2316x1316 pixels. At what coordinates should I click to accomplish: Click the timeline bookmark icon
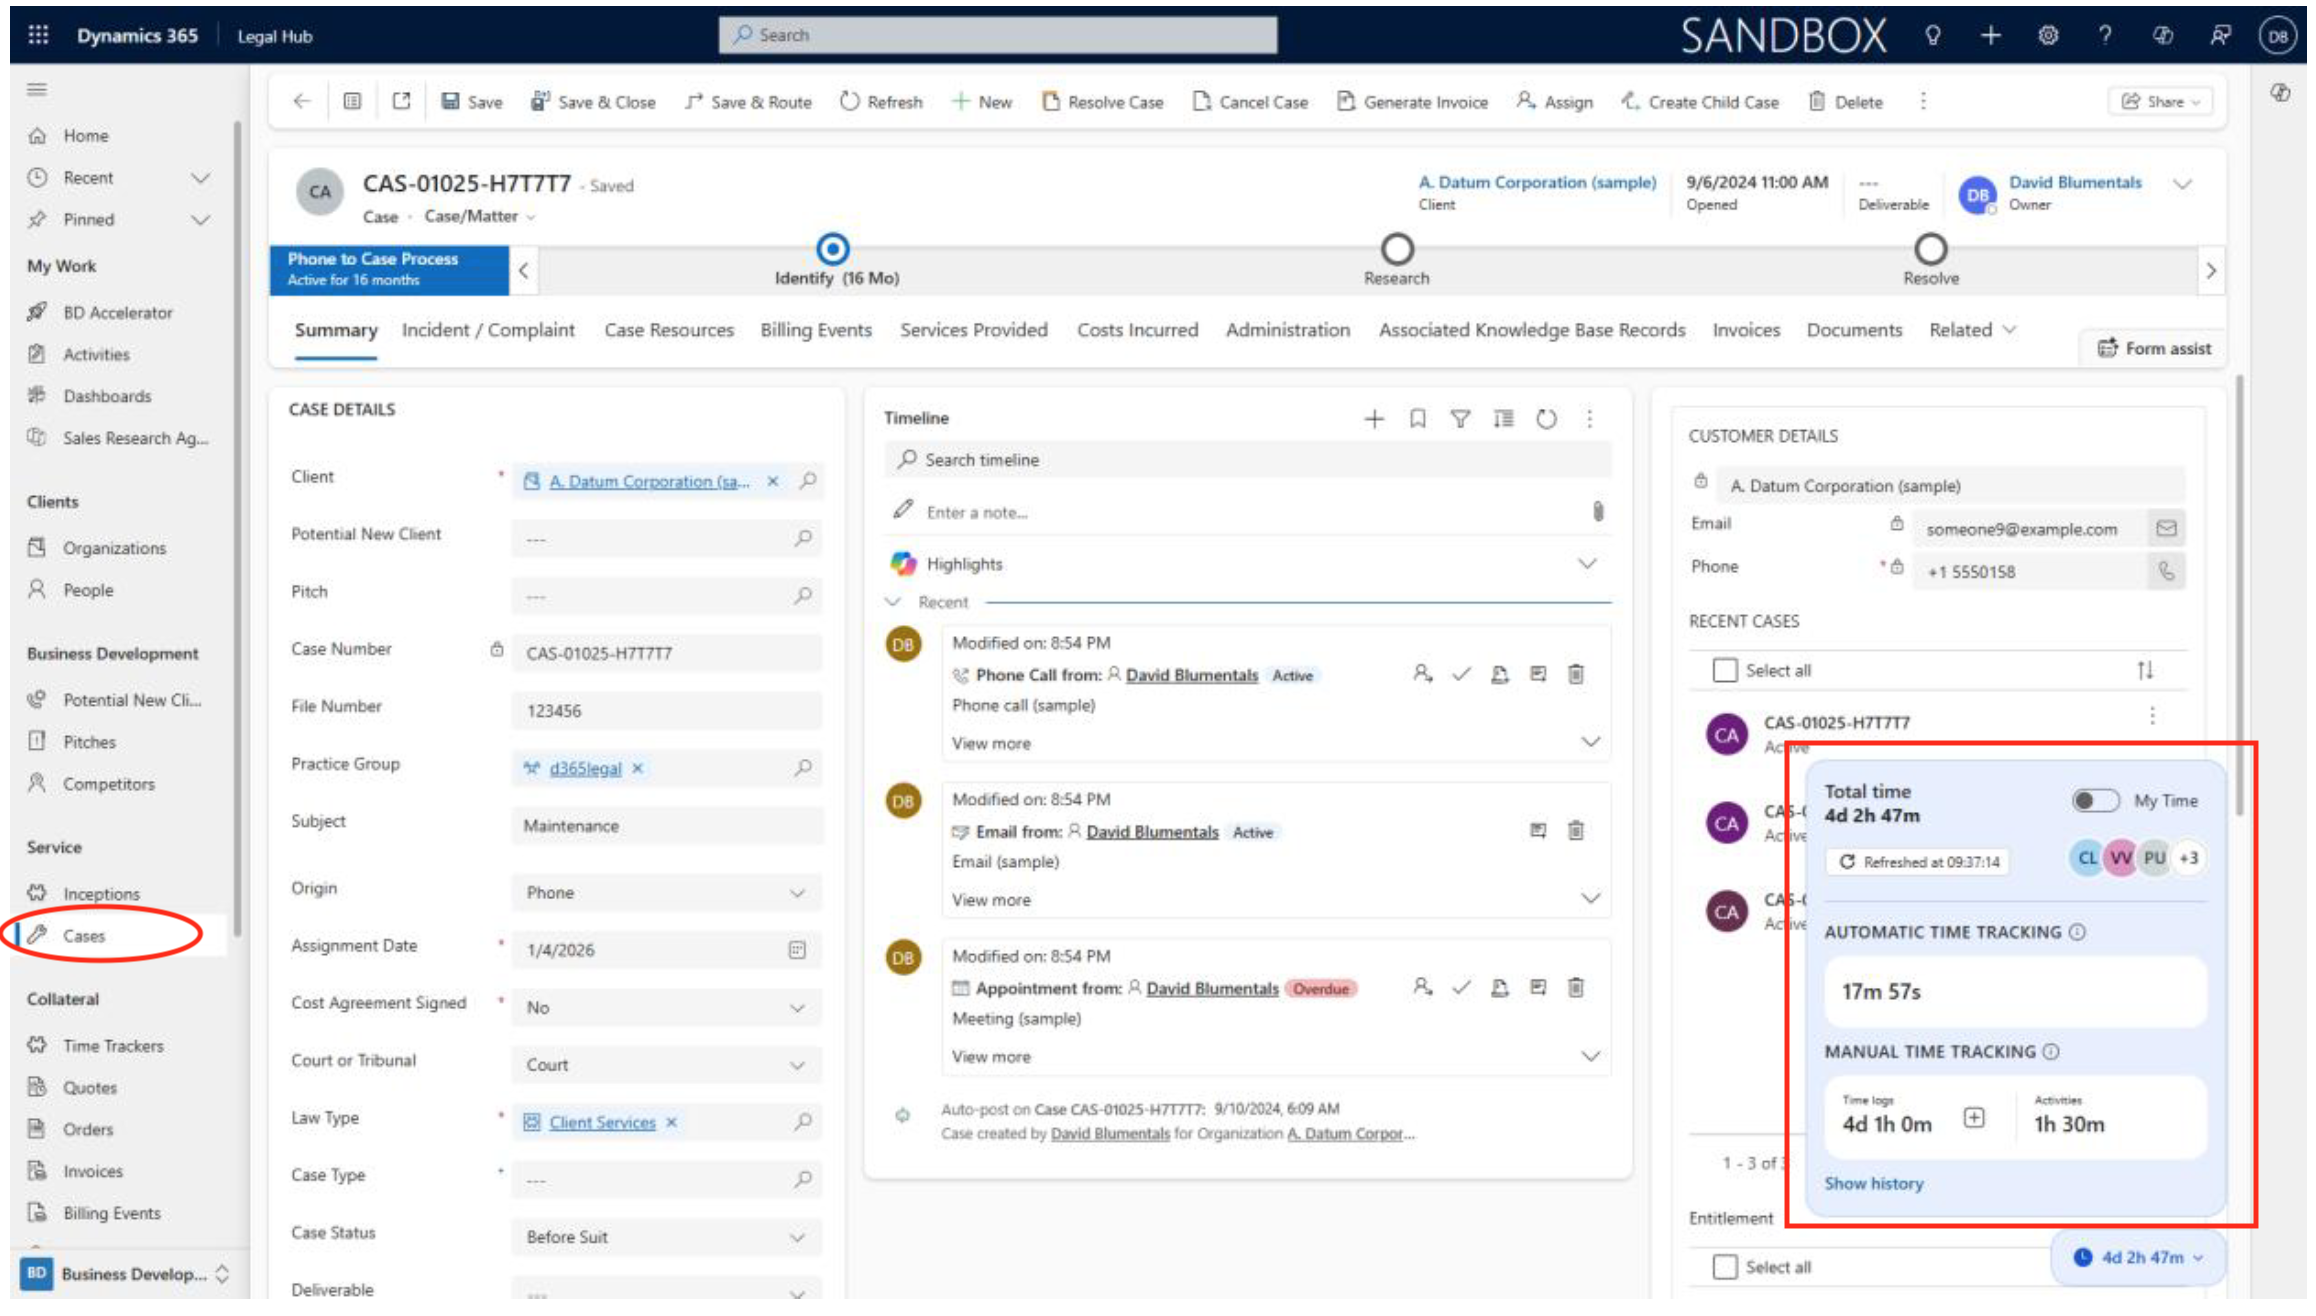pyautogui.click(x=1417, y=419)
